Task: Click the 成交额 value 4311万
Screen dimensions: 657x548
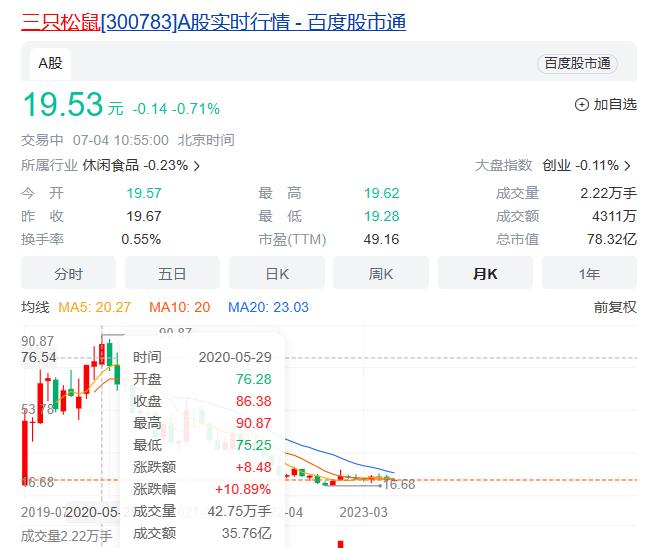Action: point(614,216)
